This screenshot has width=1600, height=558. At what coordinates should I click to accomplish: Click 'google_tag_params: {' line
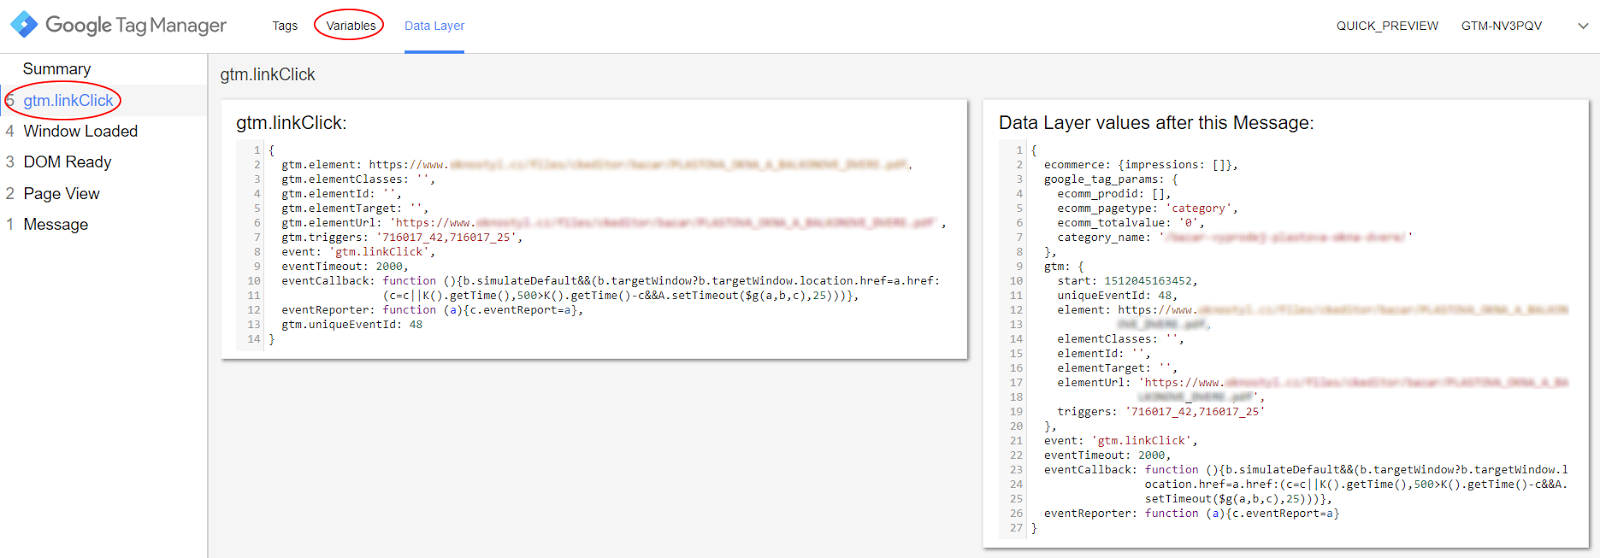[x=1111, y=180]
